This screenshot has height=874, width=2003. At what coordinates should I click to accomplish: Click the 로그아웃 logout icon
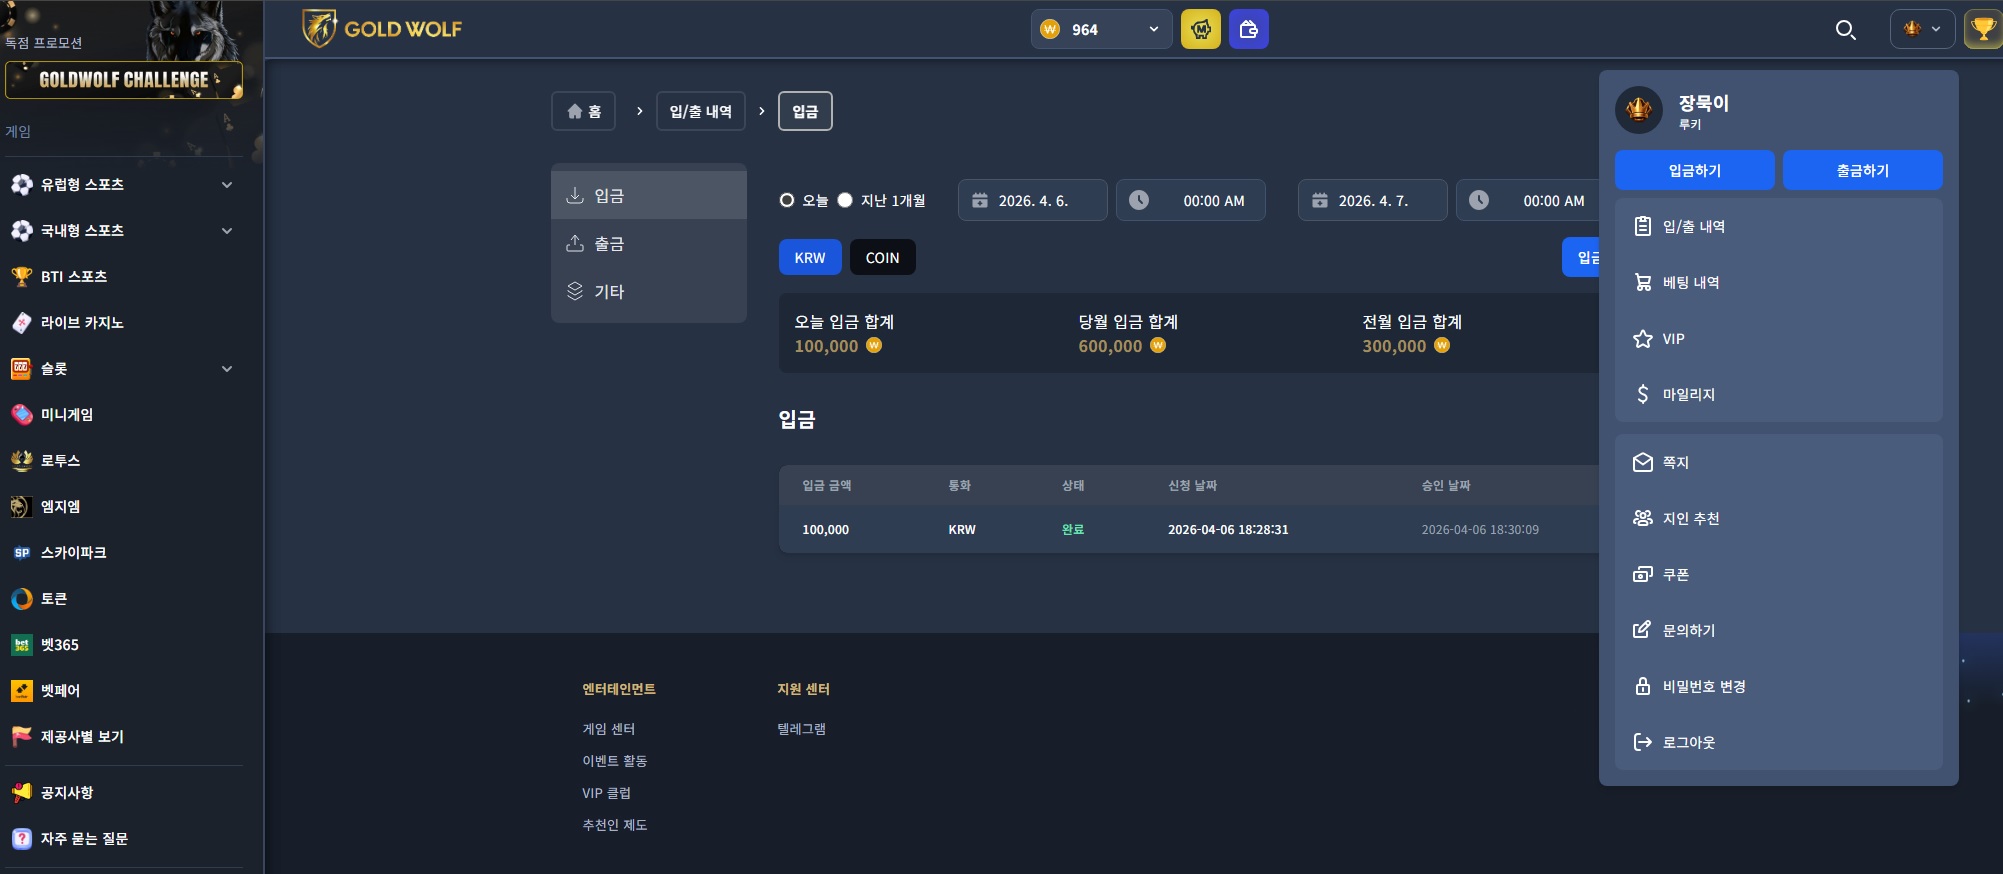pyautogui.click(x=1642, y=742)
